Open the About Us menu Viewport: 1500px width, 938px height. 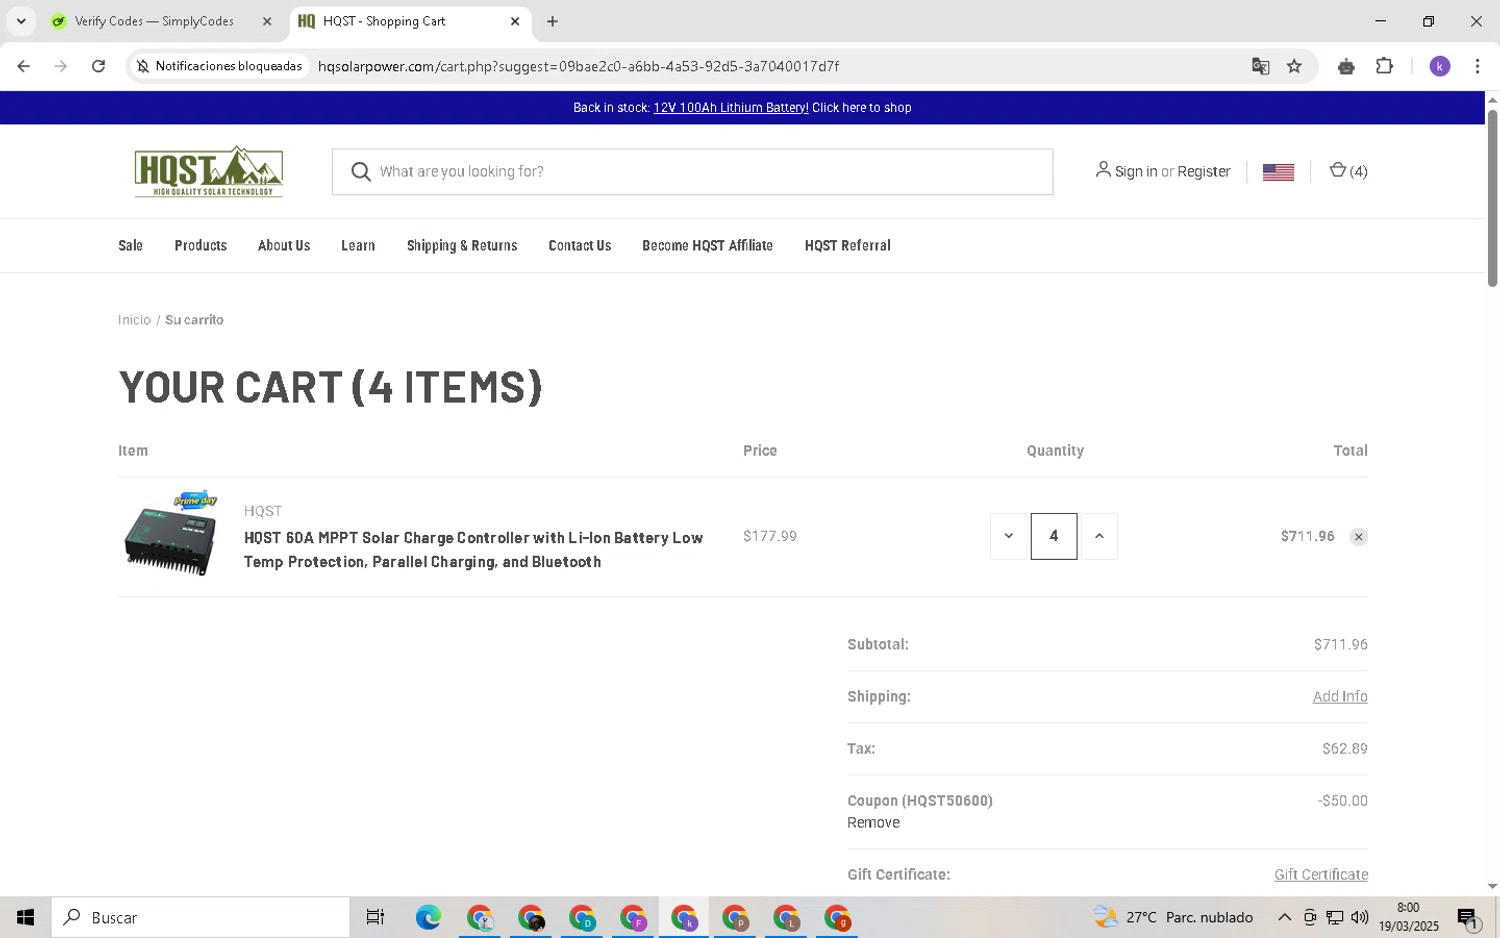coord(284,245)
